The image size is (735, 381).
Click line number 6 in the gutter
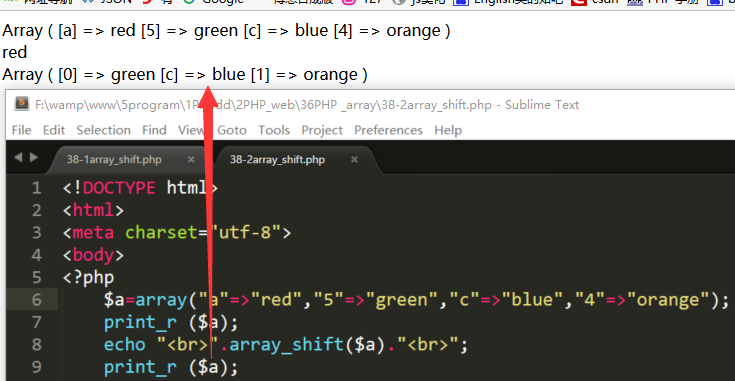[x=37, y=300]
